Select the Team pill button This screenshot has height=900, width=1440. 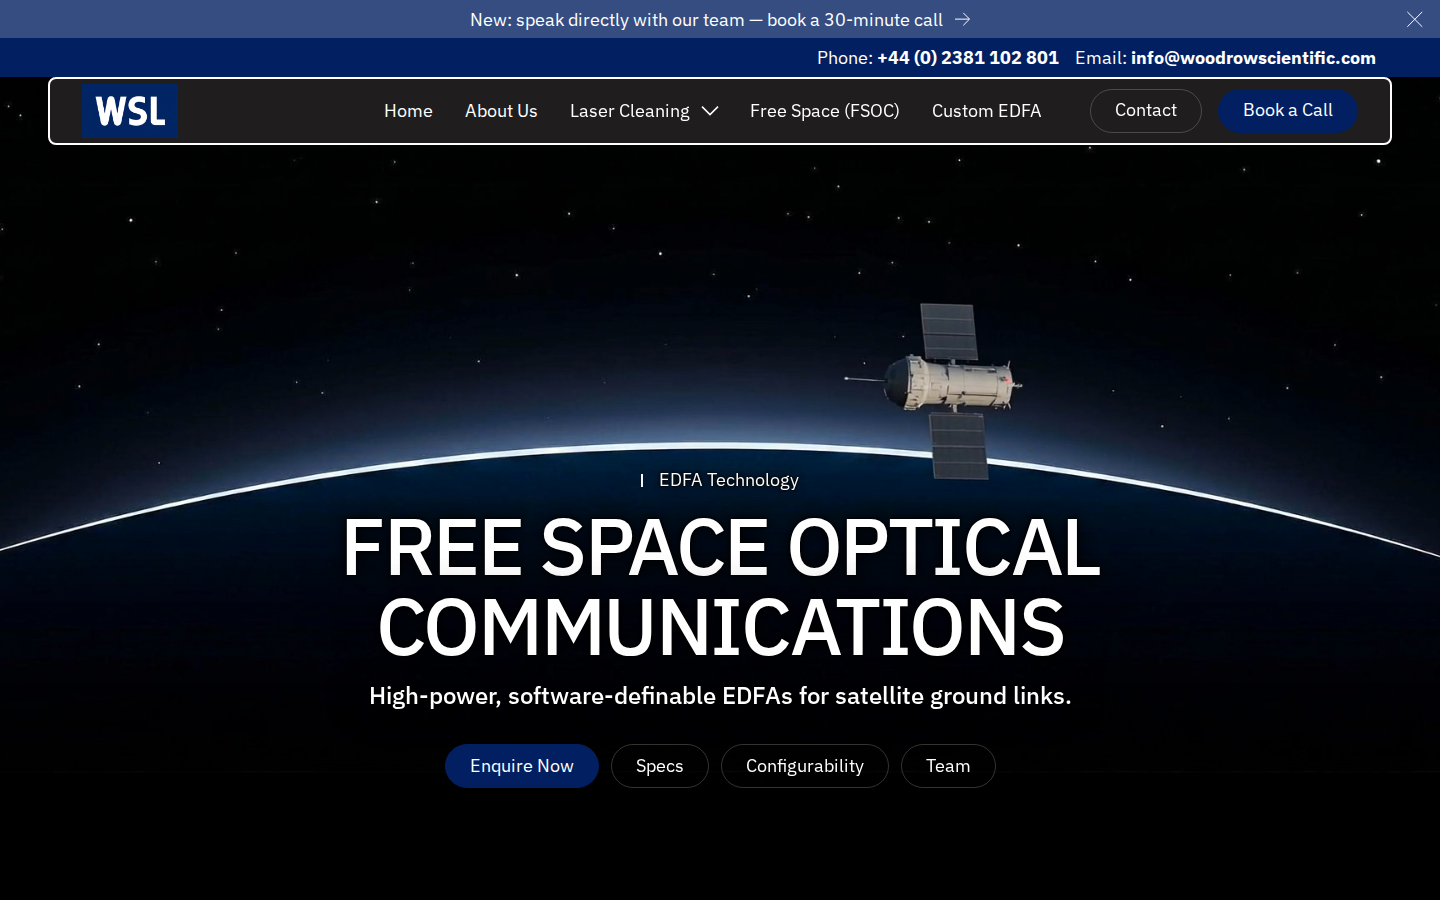948,766
